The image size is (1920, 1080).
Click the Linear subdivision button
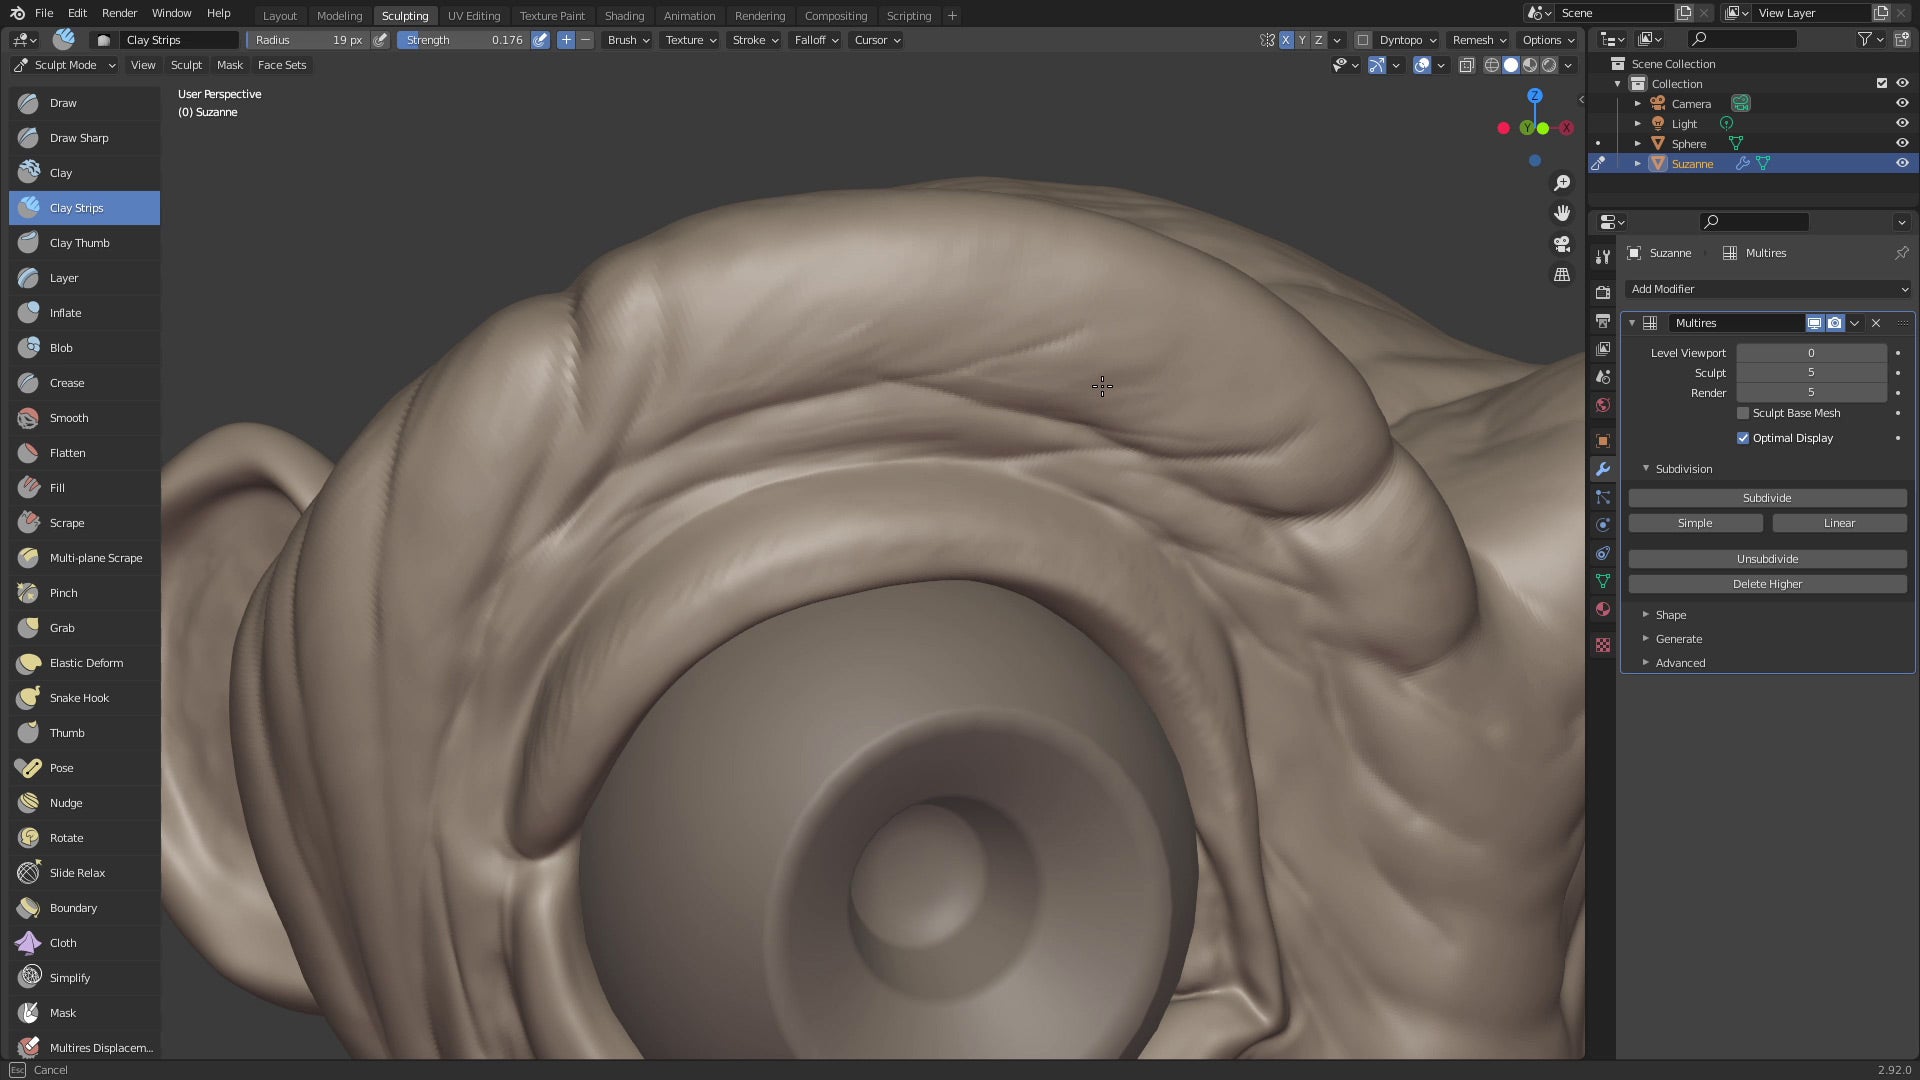[x=1839, y=523]
